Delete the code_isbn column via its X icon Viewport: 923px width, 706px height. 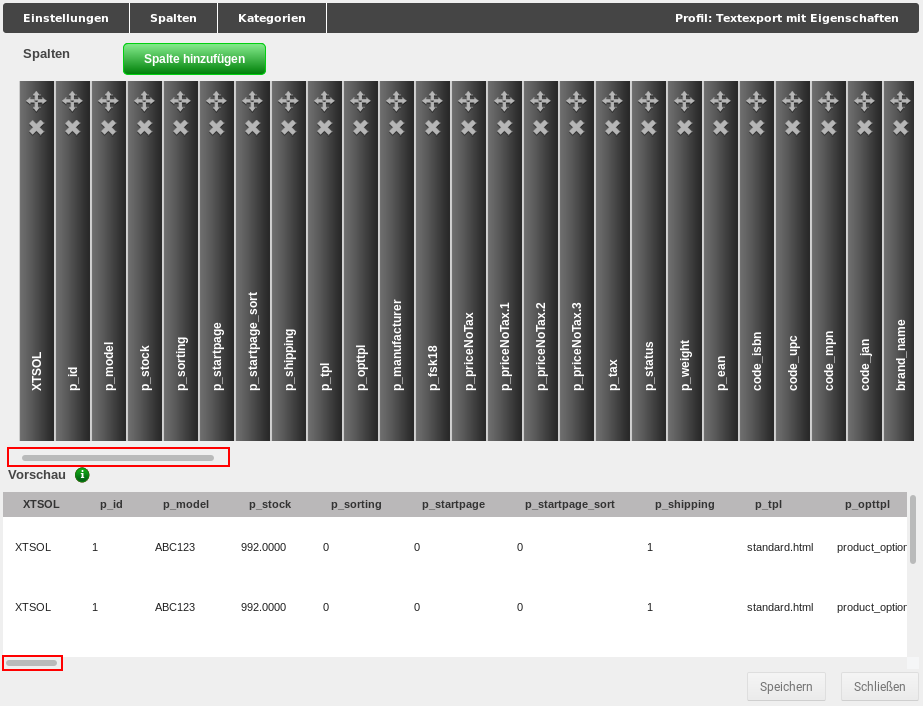tap(756, 127)
